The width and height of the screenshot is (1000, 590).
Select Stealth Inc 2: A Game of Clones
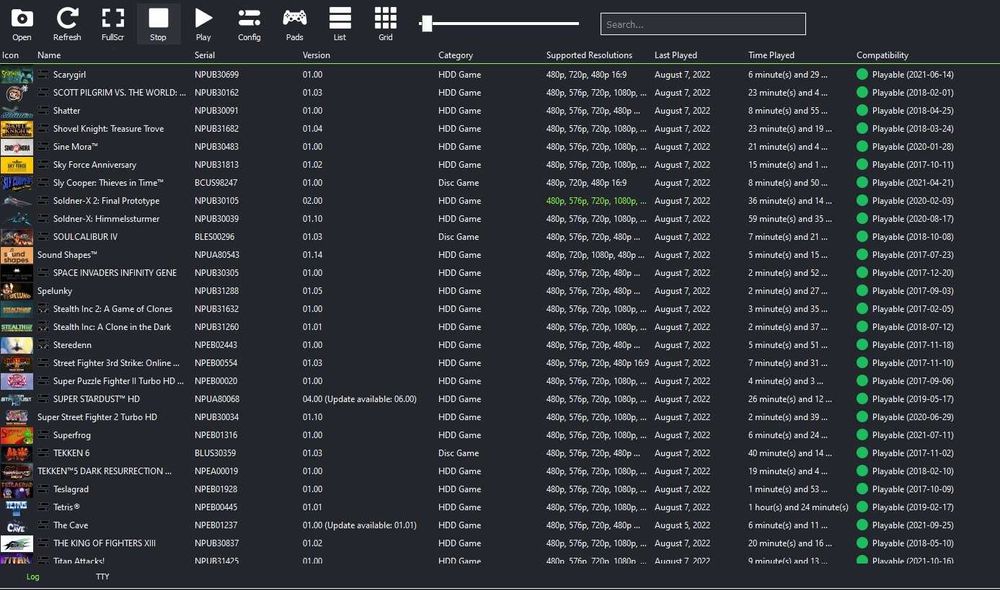(x=112, y=309)
